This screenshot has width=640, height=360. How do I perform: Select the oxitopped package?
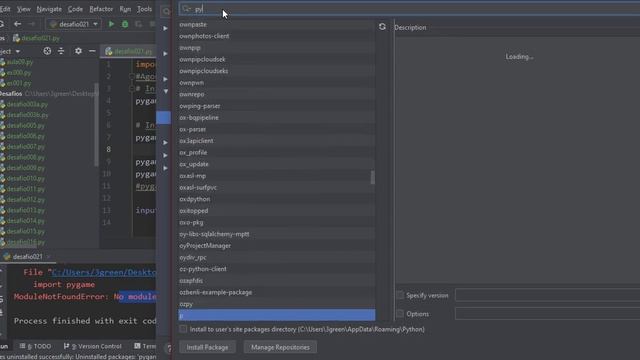(276, 211)
